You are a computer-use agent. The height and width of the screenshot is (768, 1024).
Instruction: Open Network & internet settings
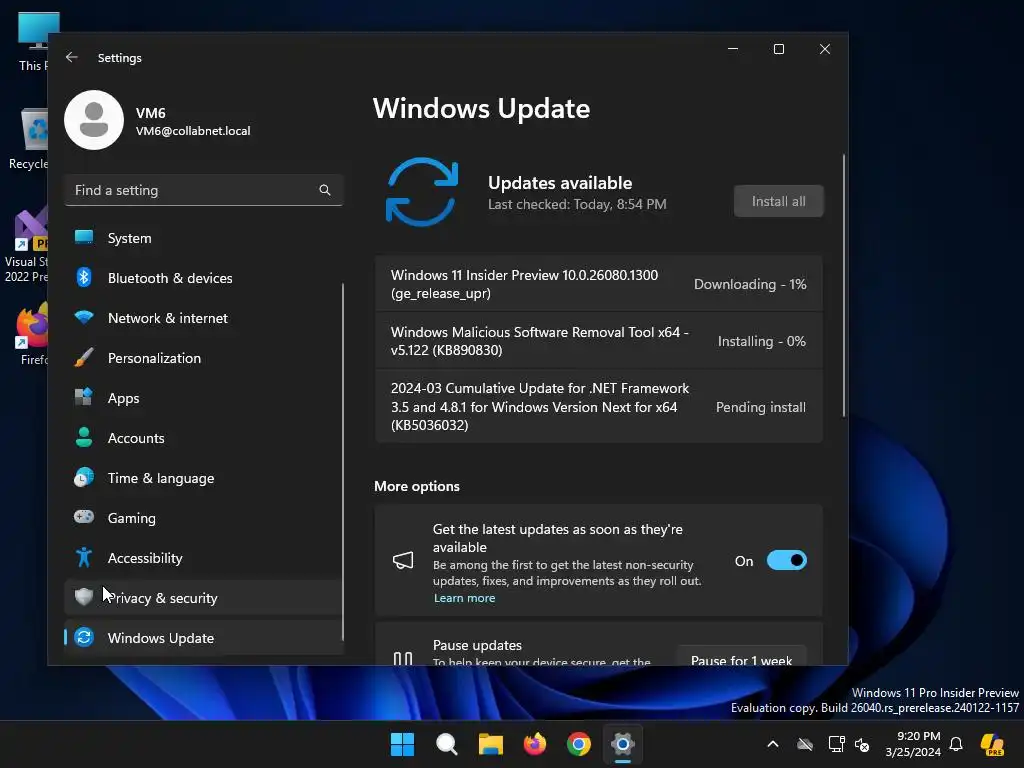tap(203, 317)
